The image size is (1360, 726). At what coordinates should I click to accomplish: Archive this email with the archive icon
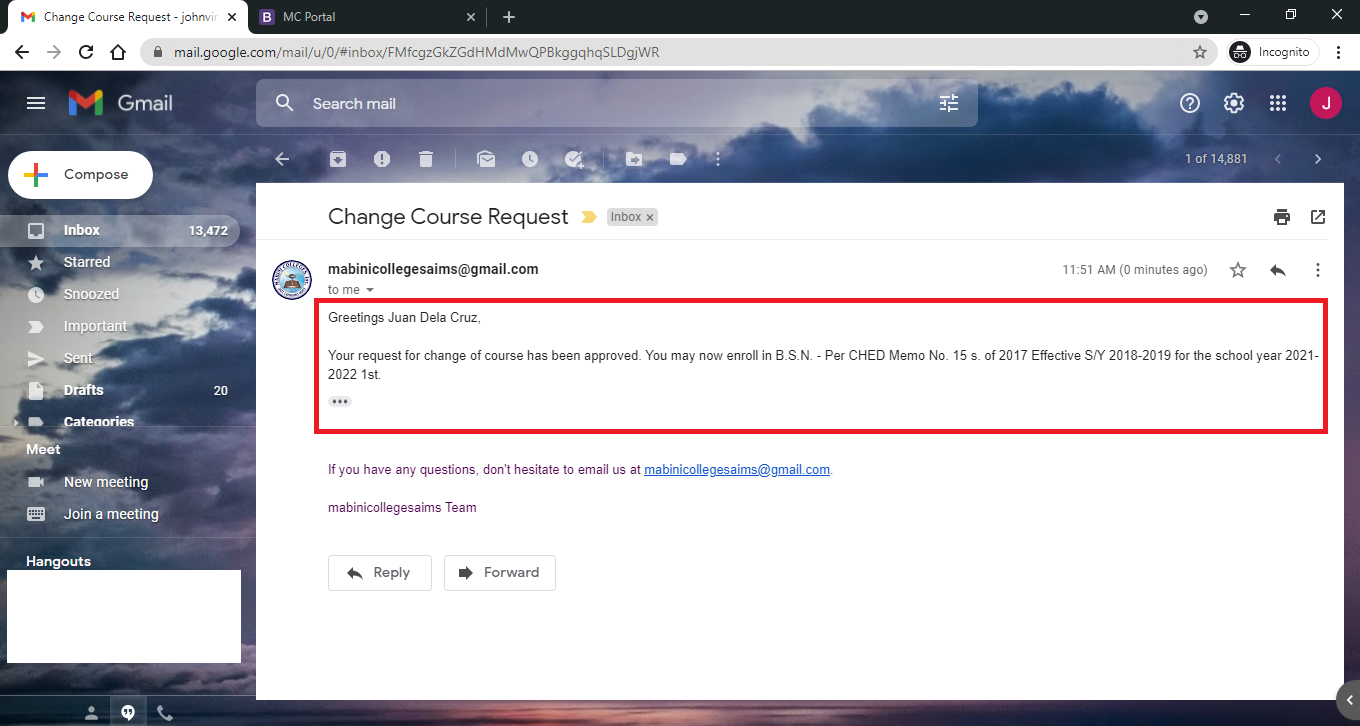[x=338, y=159]
